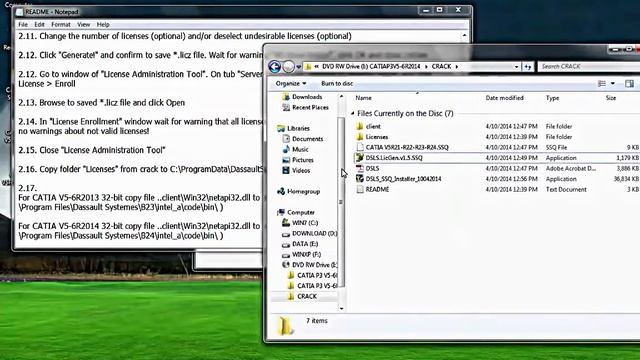The width and height of the screenshot is (640, 360).
Task: Click navigation pane scroll up arrow
Action: 341,97
